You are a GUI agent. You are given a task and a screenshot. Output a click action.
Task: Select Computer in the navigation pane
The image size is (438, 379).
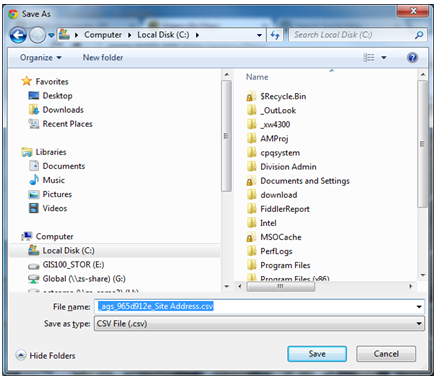pos(54,237)
